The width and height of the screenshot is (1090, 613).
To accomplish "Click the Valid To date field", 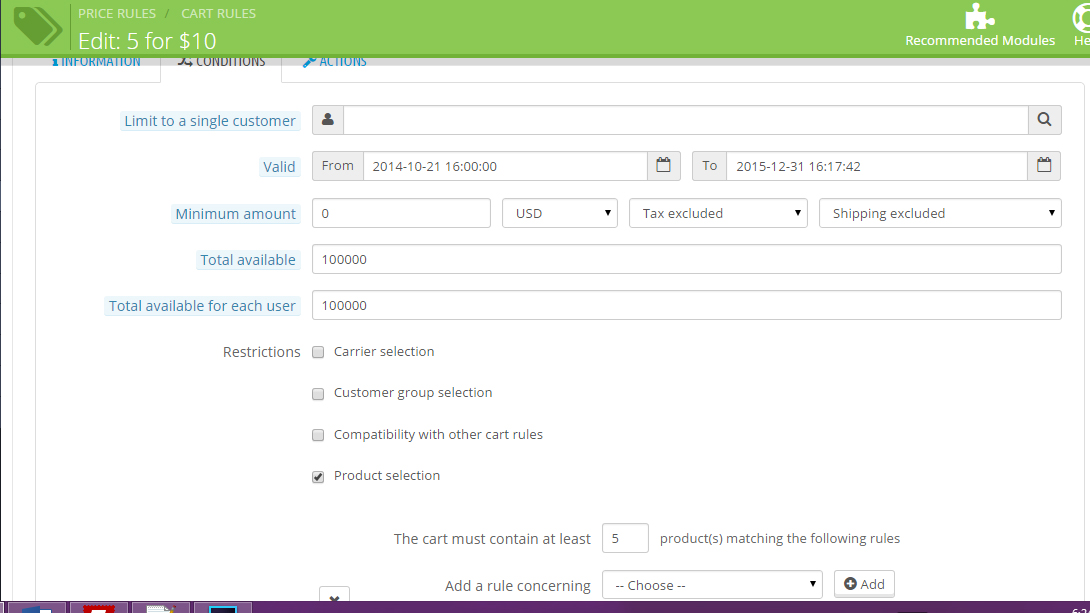I will pos(877,166).
